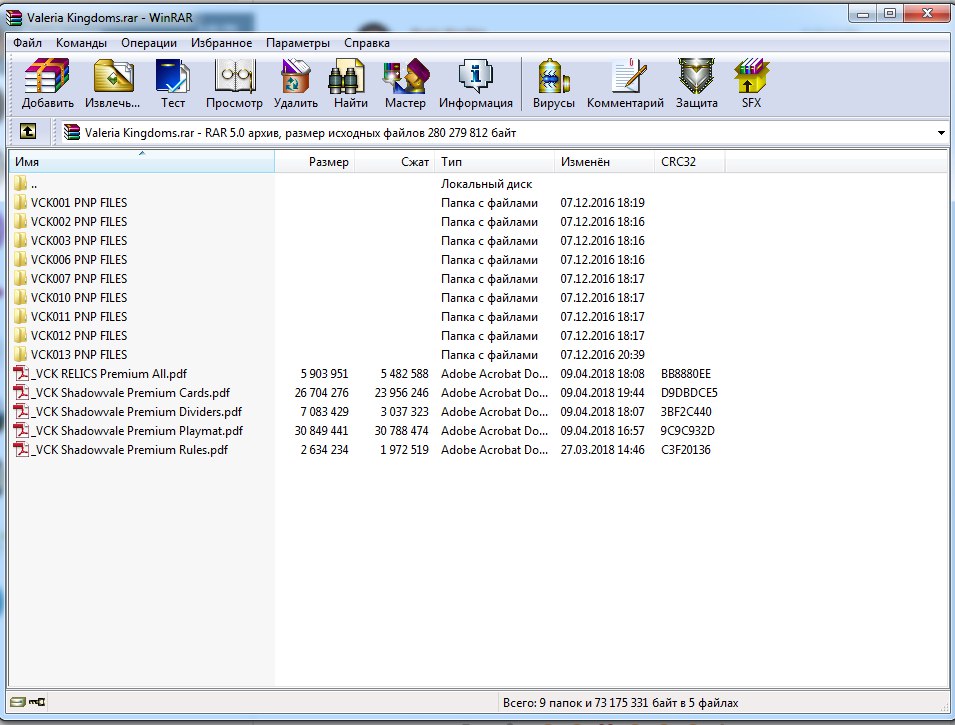Select _VCK Shadowvale Premium Dividers.pdf
The width and height of the screenshot is (955, 725).
136,412
